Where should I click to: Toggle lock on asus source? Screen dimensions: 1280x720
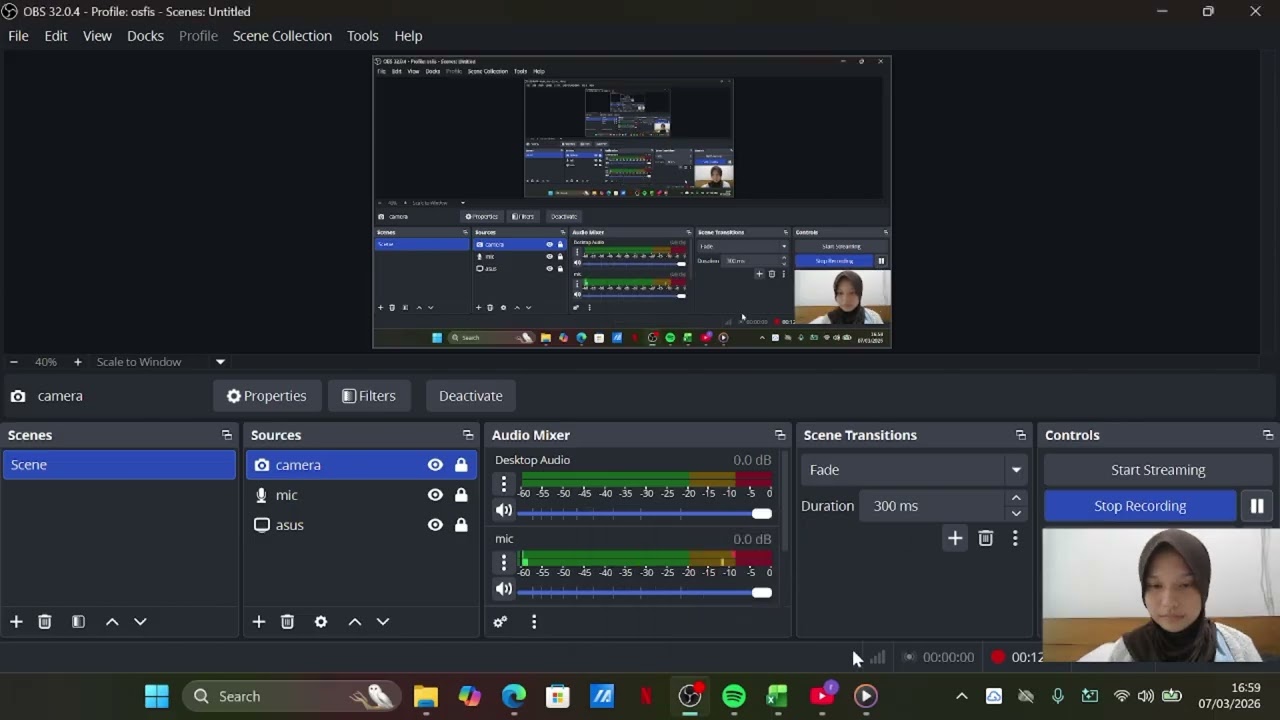coord(461,525)
